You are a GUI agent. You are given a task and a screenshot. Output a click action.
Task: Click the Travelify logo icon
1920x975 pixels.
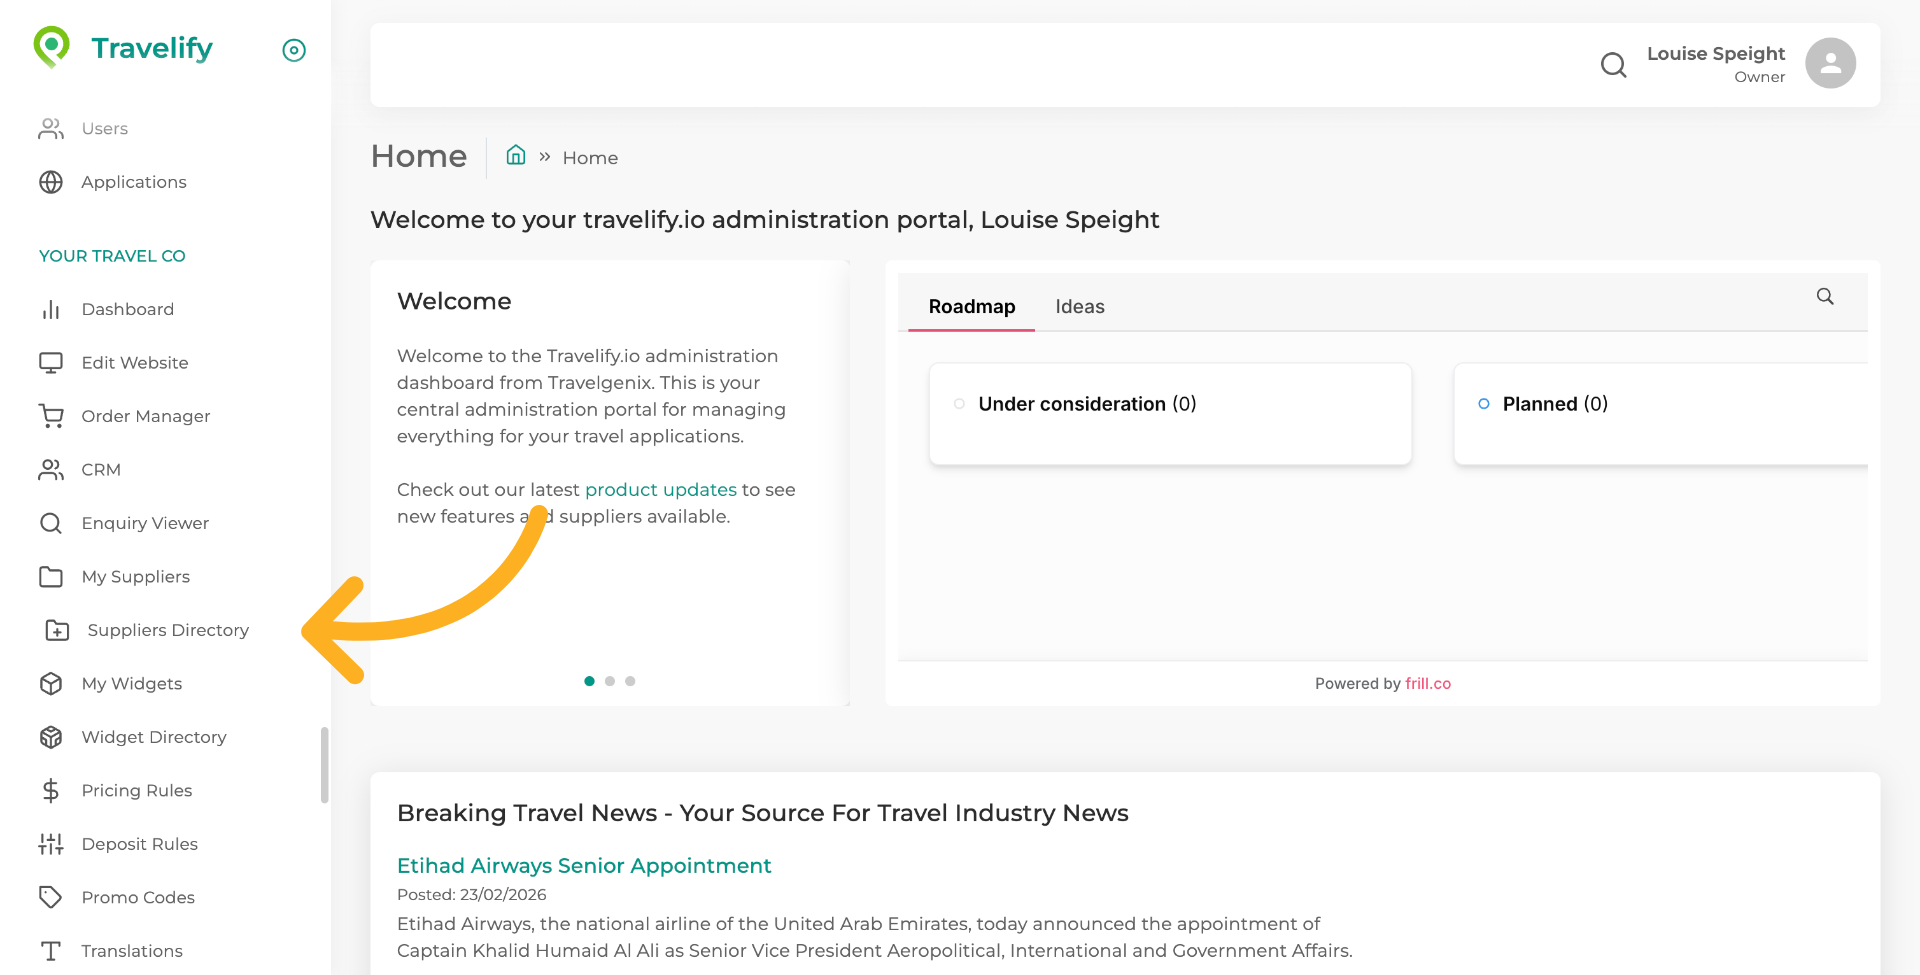coord(51,46)
